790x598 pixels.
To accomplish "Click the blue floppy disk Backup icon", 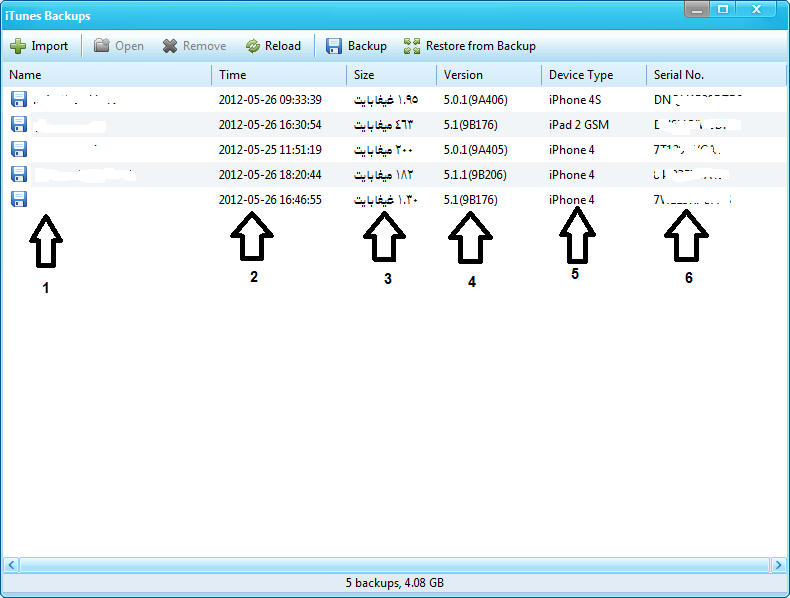I will tap(334, 46).
